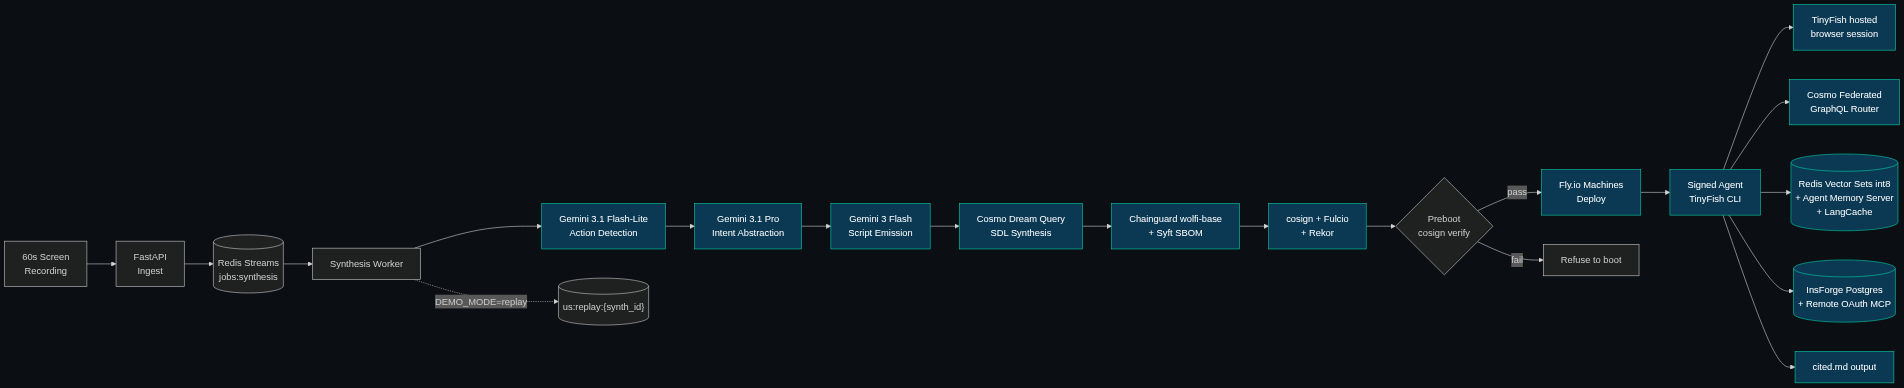Click the us:replay:{synth_id} database cylinder
The height and width of the screenshot is (388, 1904).
(603, 302)
